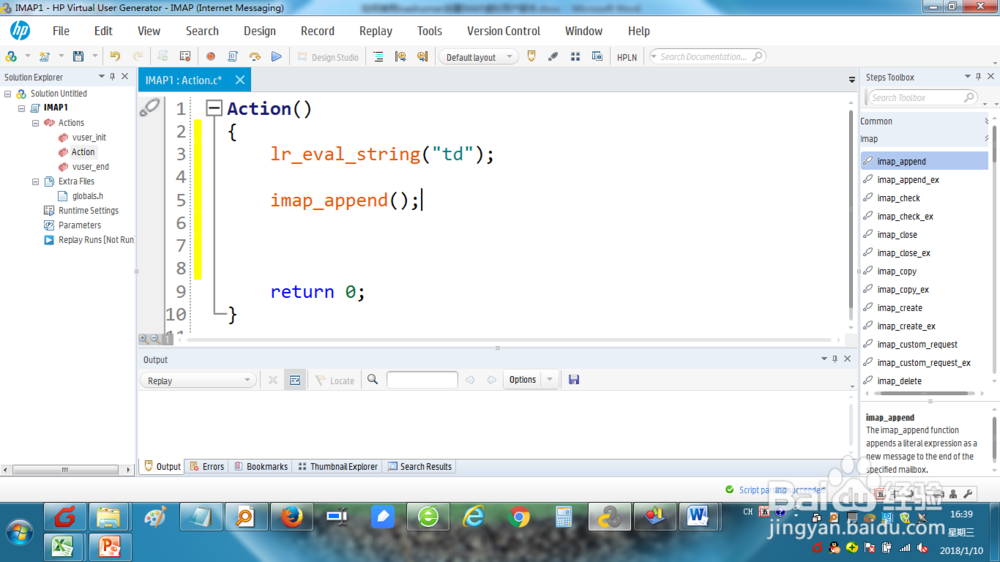
Task: Click the Search Toolbox input field
Action: coord(922,98)
